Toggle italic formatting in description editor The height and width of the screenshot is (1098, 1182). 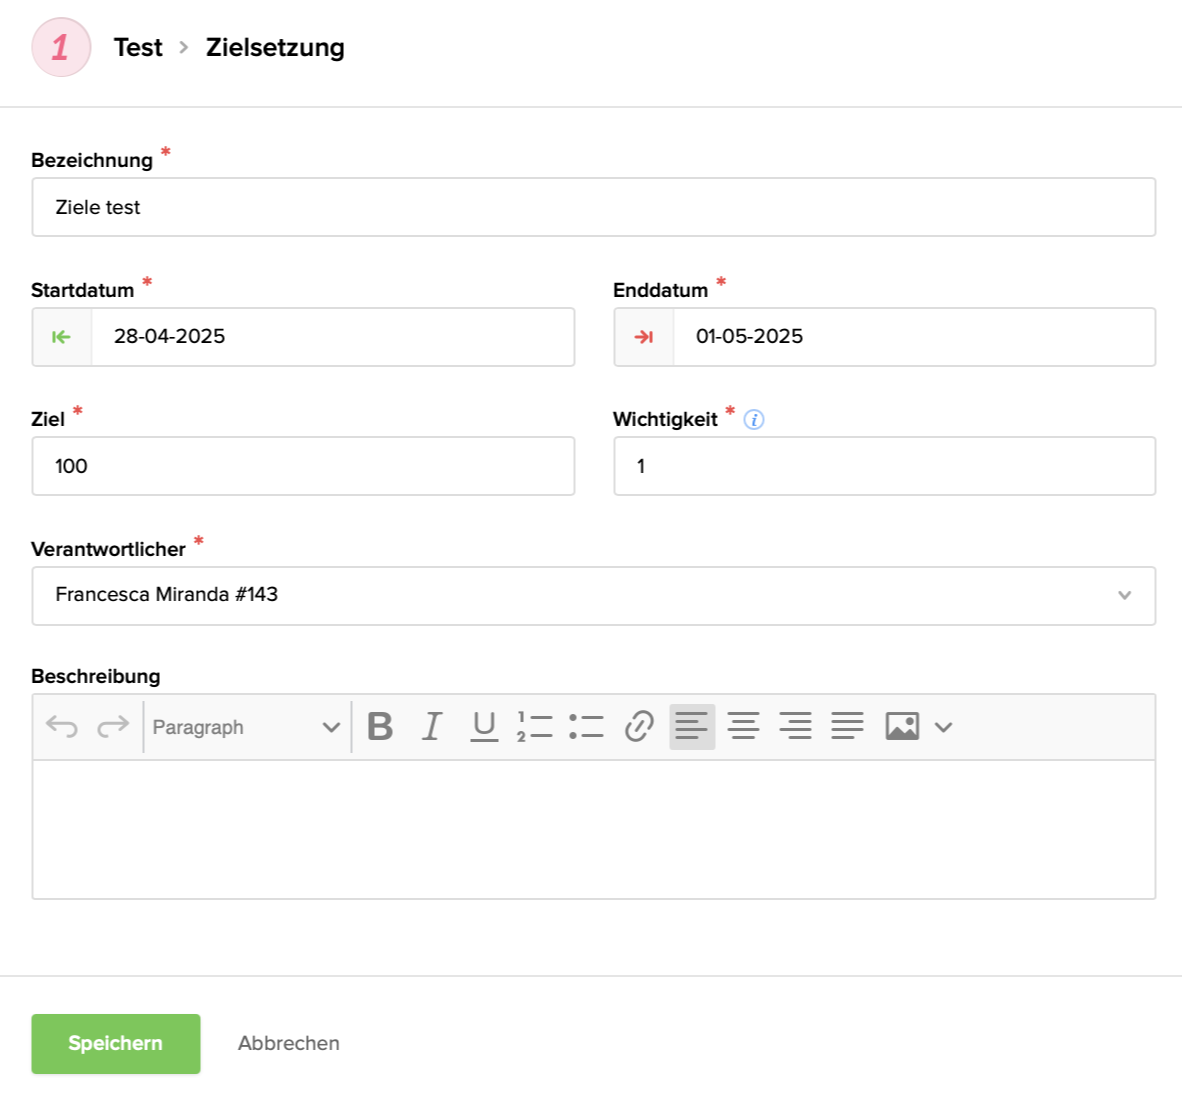click(x=432, y=727)
